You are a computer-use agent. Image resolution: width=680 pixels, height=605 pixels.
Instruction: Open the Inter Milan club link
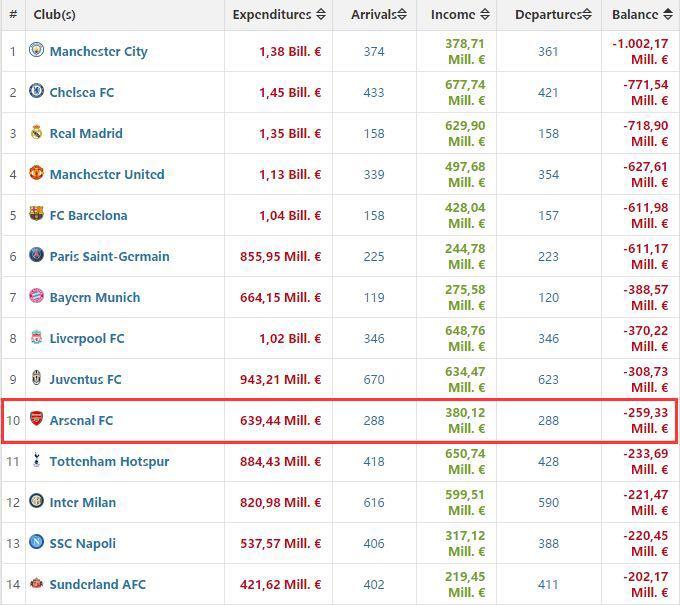(x=82, y=503)
